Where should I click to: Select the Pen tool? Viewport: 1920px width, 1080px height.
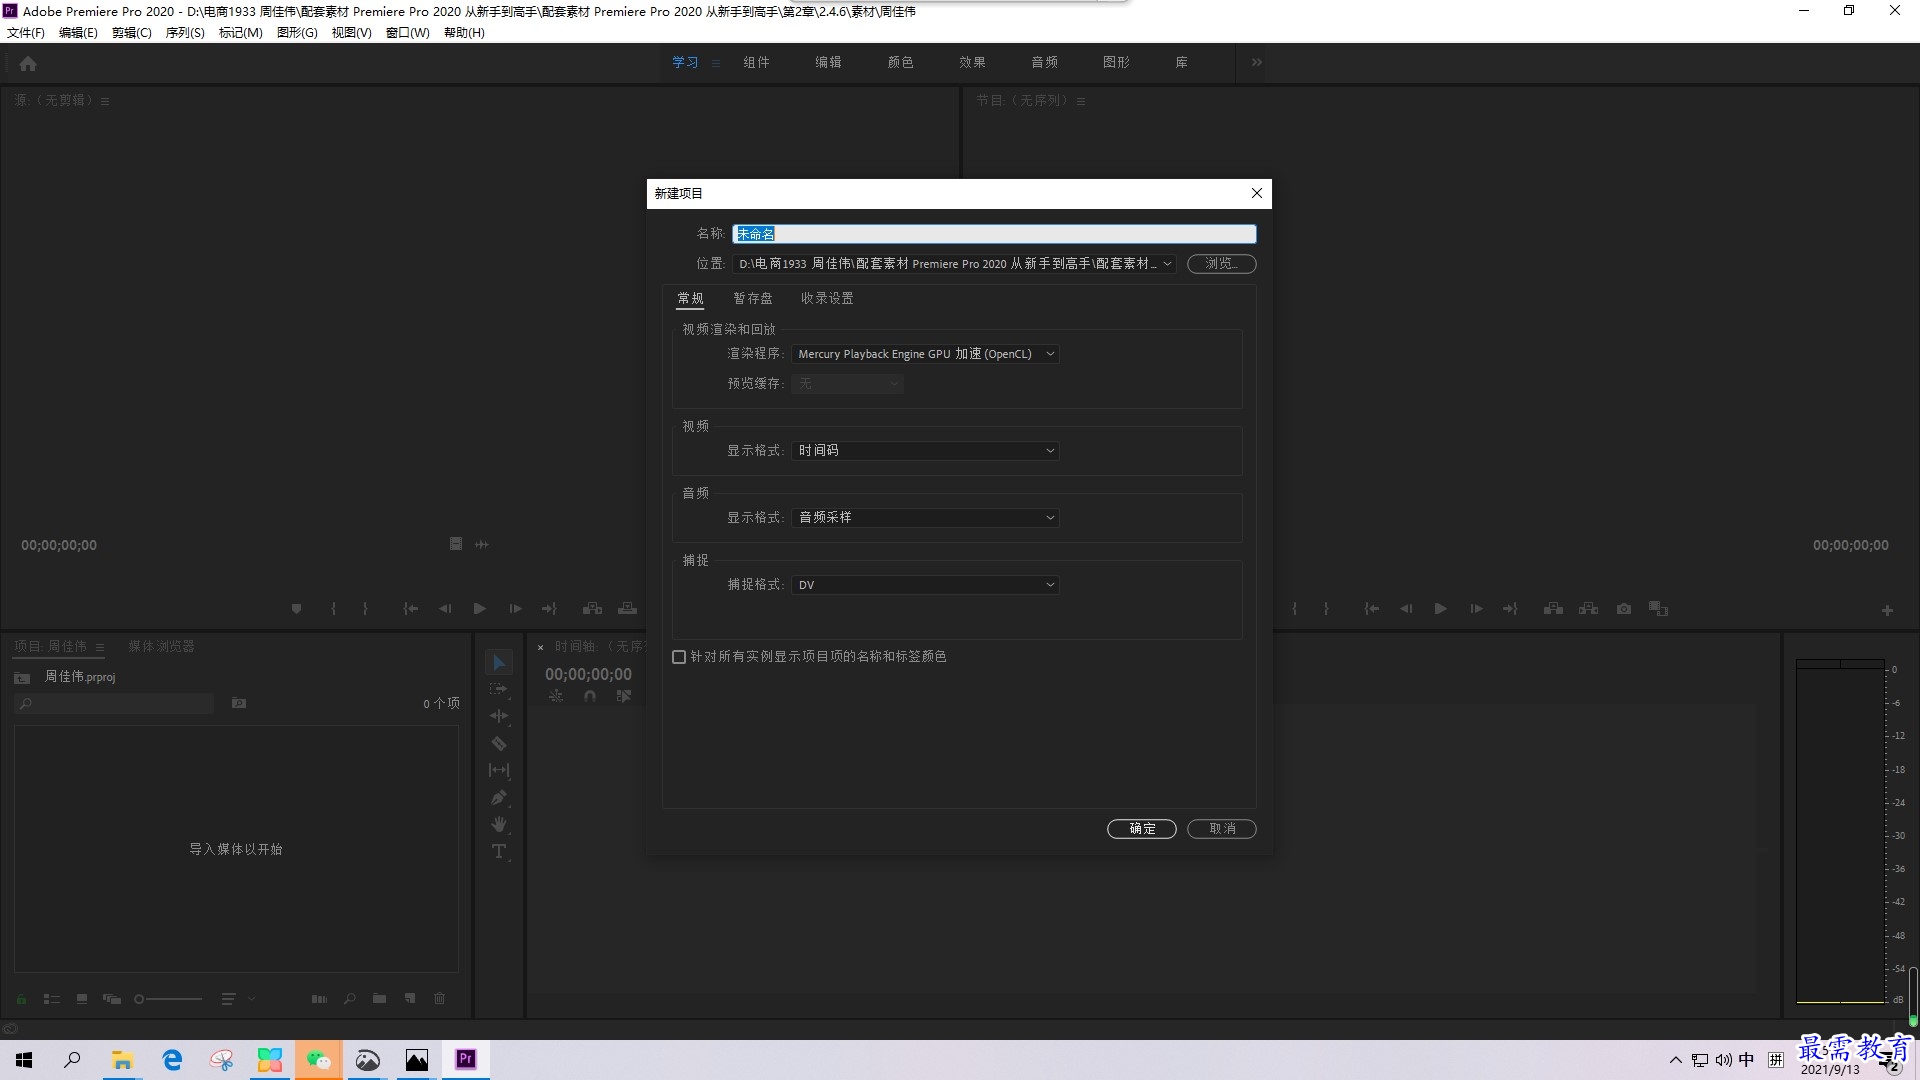point(499,798)
